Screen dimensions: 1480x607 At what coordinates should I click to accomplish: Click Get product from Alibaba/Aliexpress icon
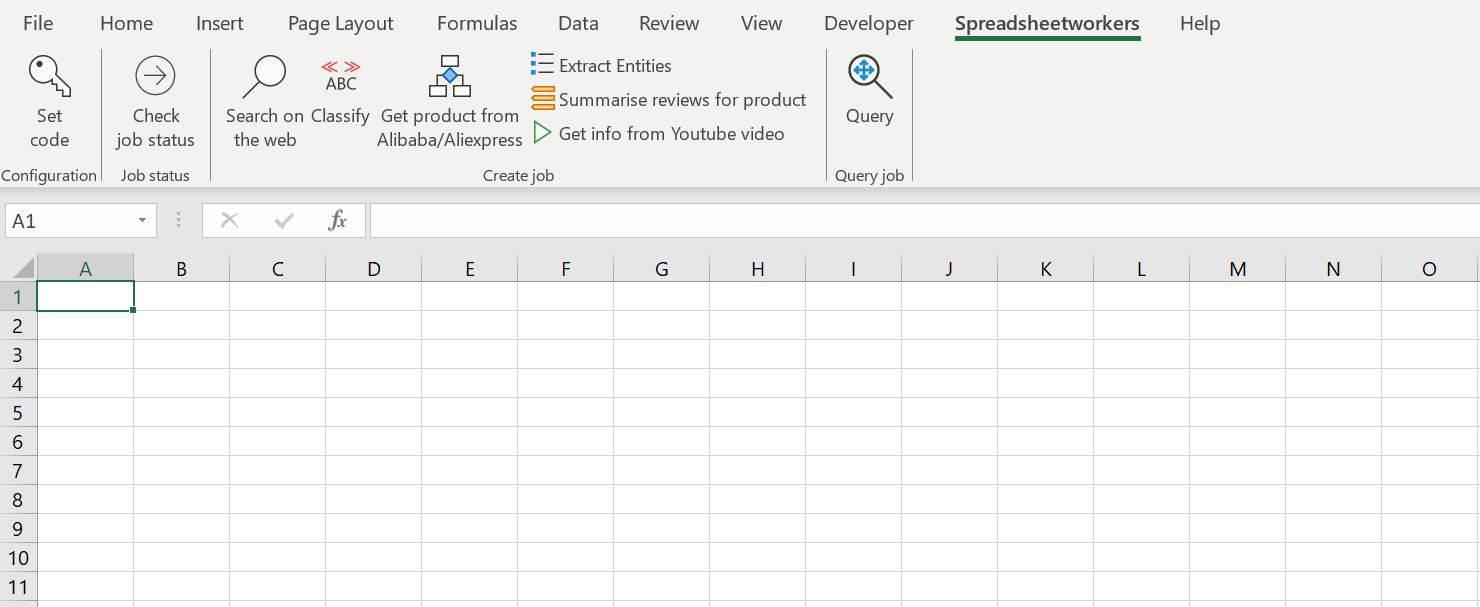pos(449,76)
